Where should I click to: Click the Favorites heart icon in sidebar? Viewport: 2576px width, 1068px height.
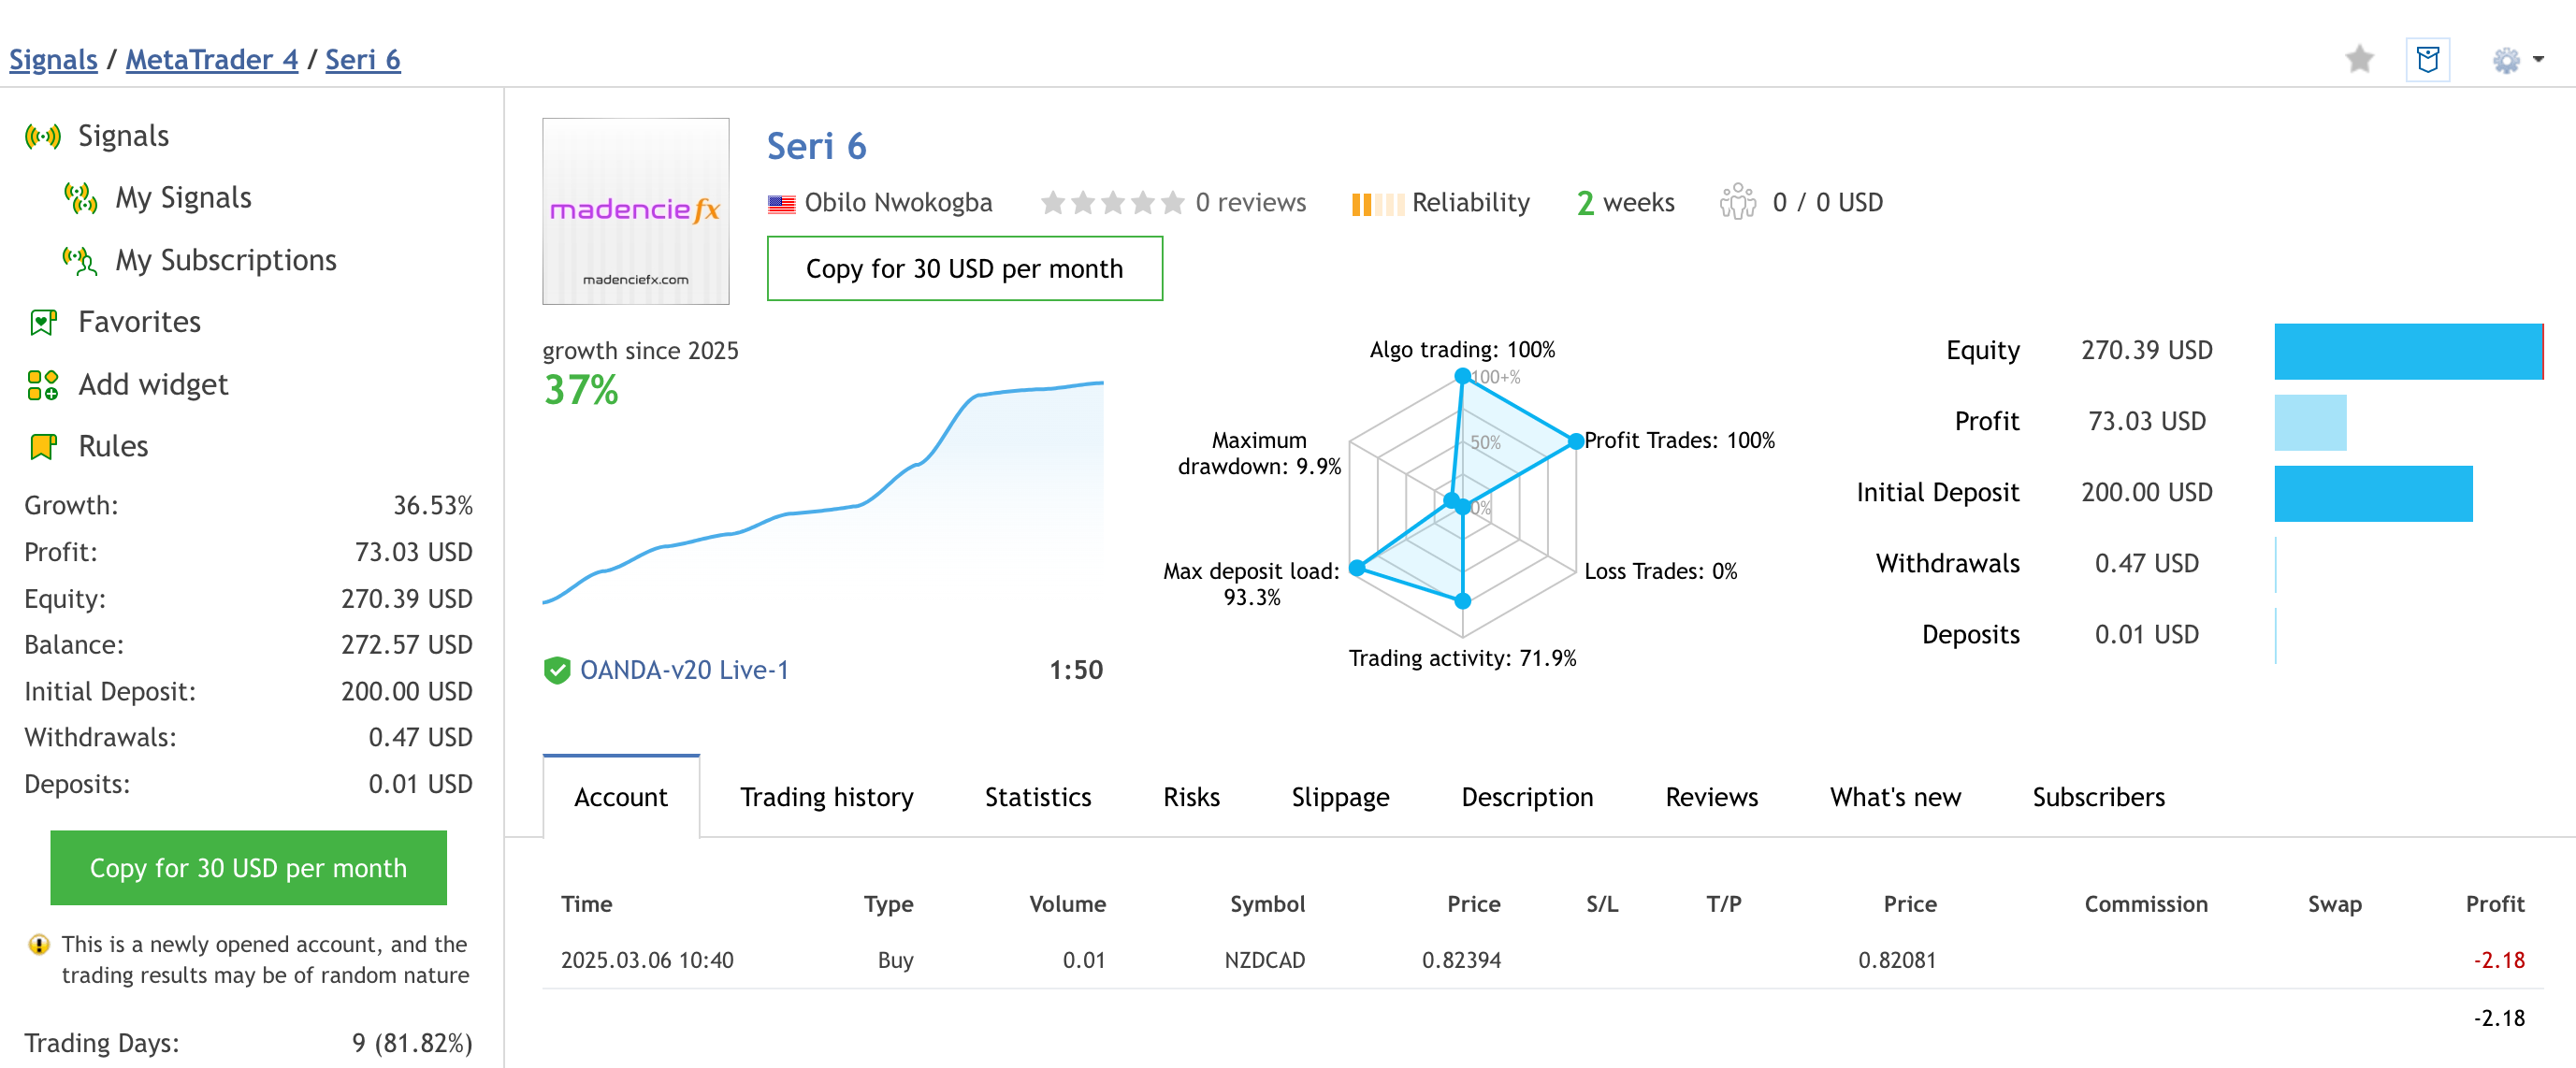pos(43,322)
